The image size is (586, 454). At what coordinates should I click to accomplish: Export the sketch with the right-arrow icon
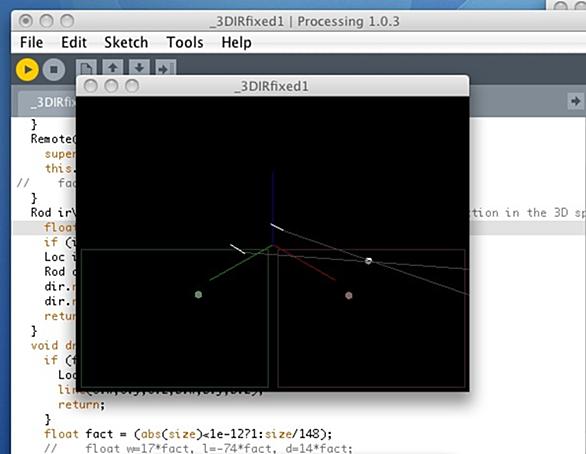pos(165,68)
